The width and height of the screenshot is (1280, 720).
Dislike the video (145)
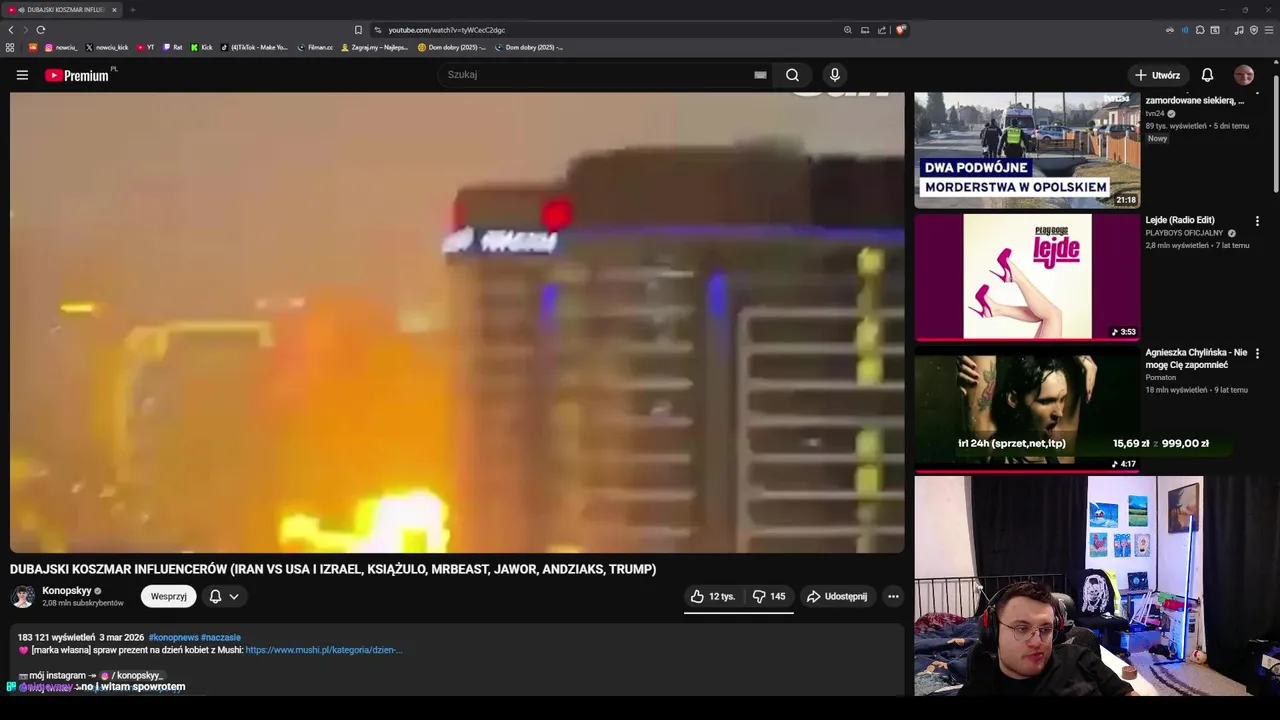(x=769, y=596)
